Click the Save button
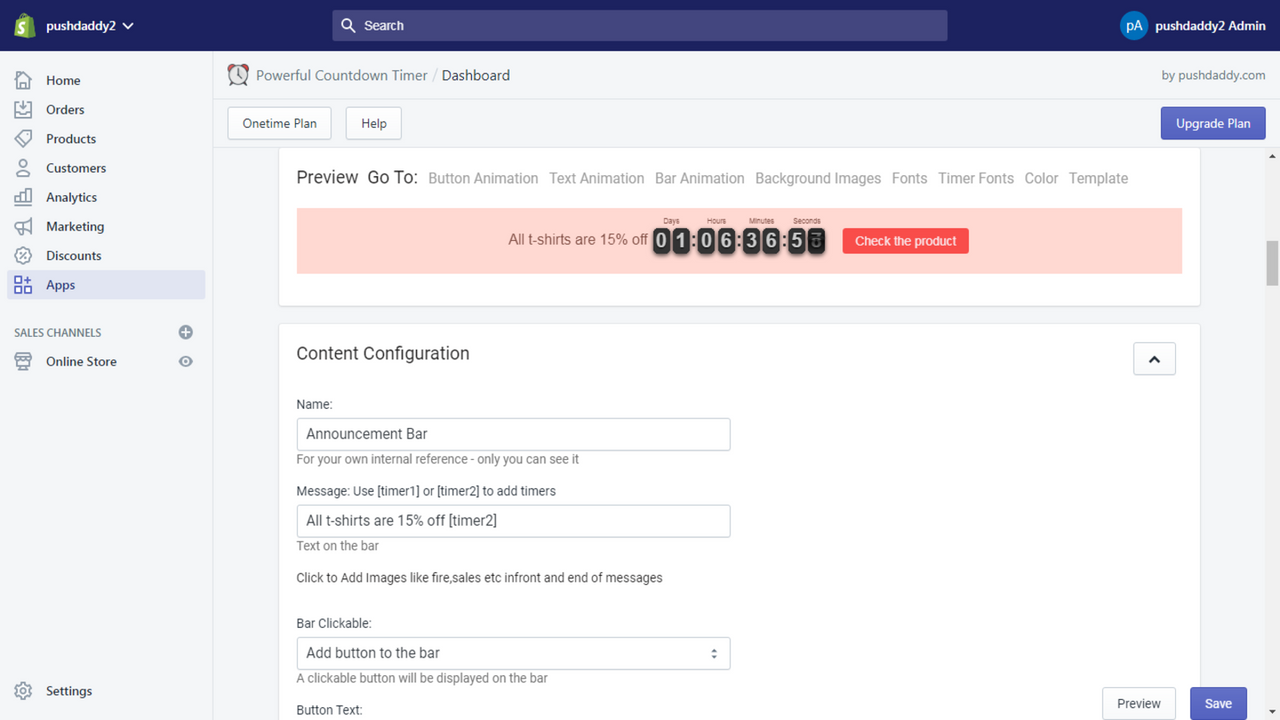 click(1217, 703)
